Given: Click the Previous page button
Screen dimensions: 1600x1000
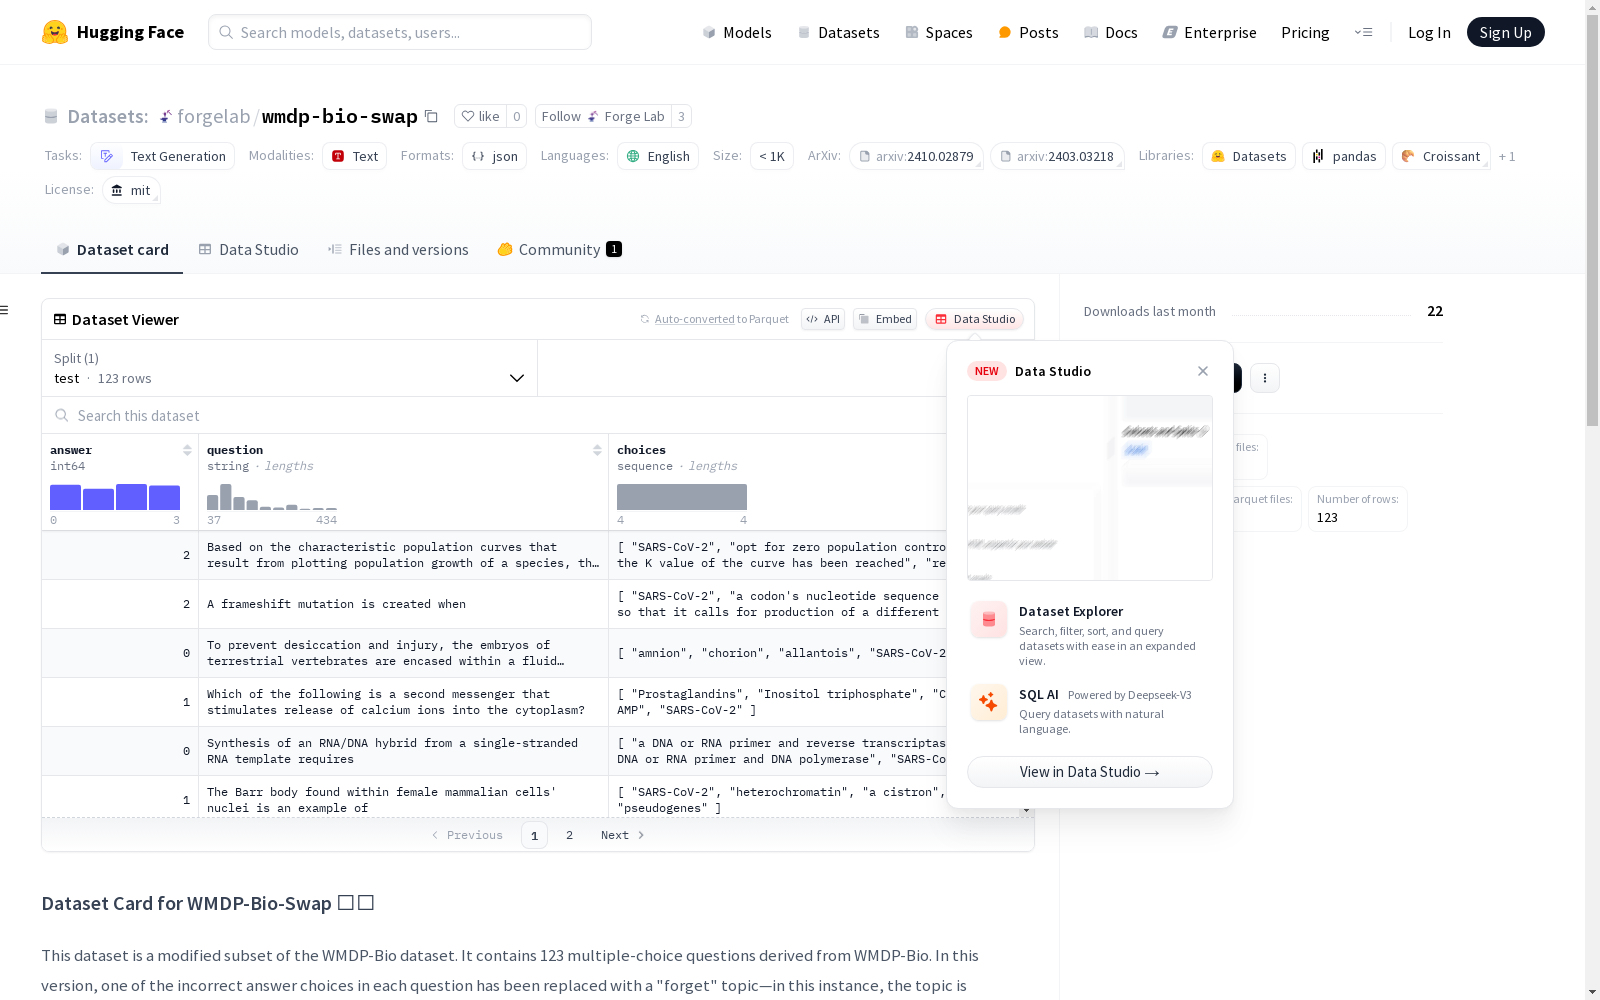Looking at the screenshot, I should (x=467, y=835).
